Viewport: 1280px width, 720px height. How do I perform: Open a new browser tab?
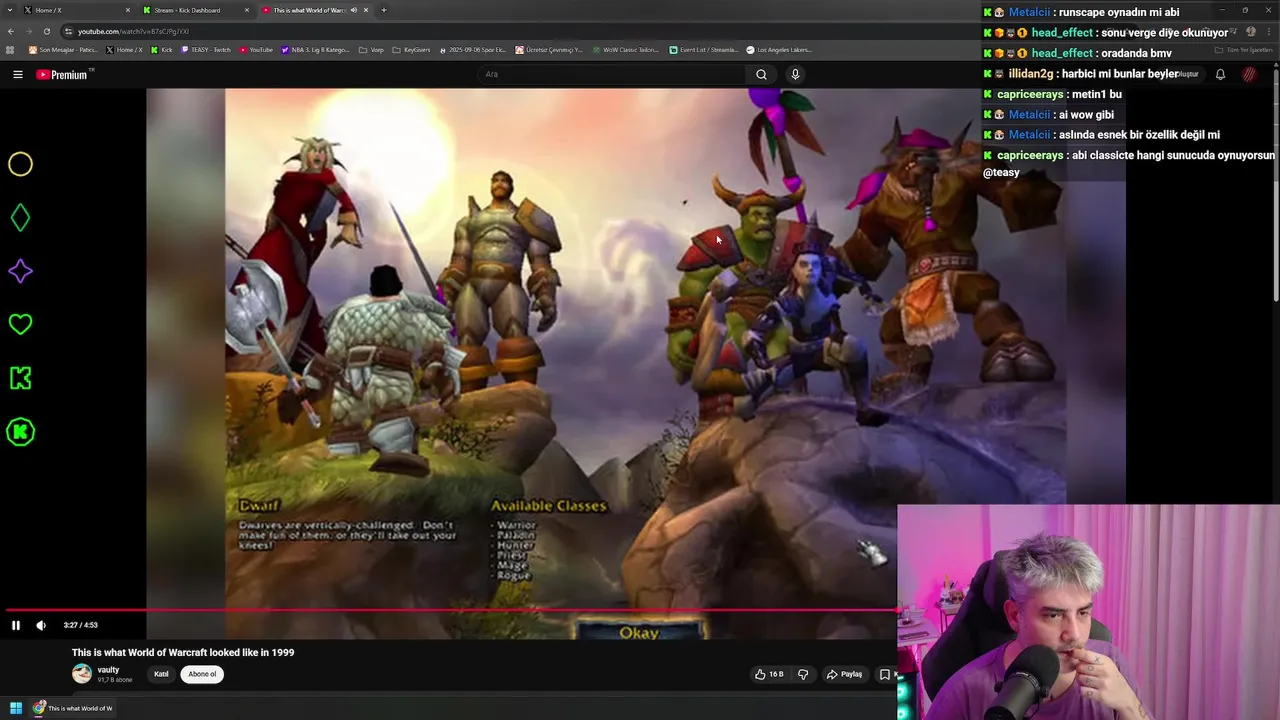click(x=384, y=10)
